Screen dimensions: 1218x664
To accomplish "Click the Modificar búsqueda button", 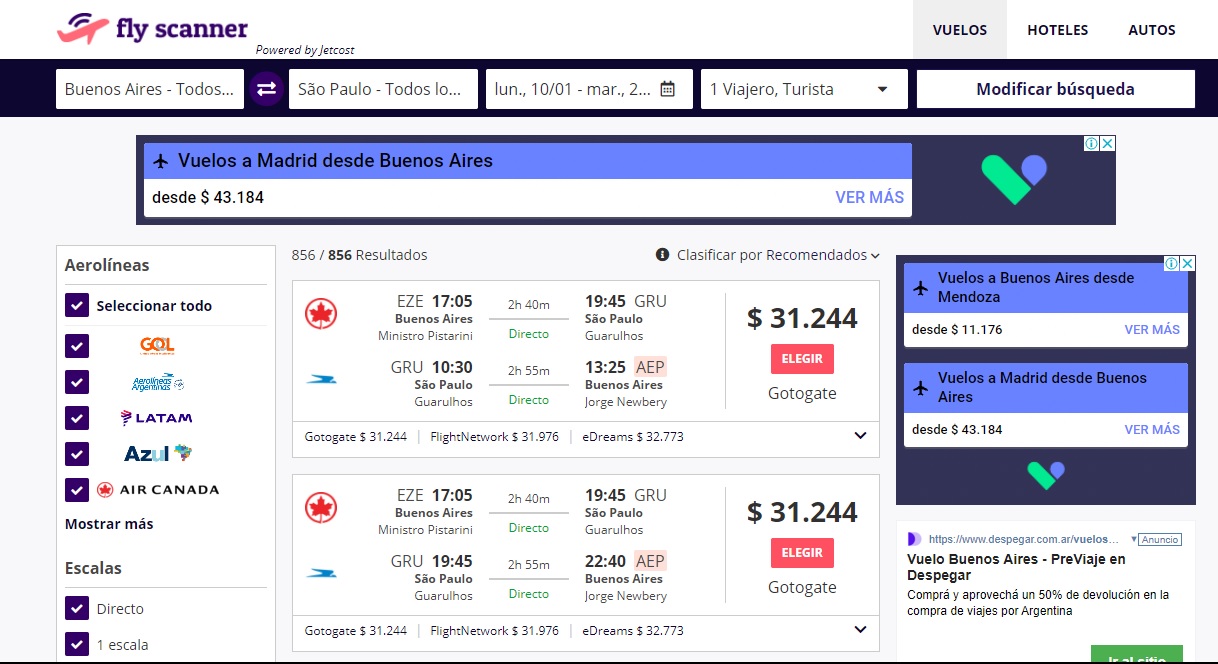I will click(x=1055, y=89).
